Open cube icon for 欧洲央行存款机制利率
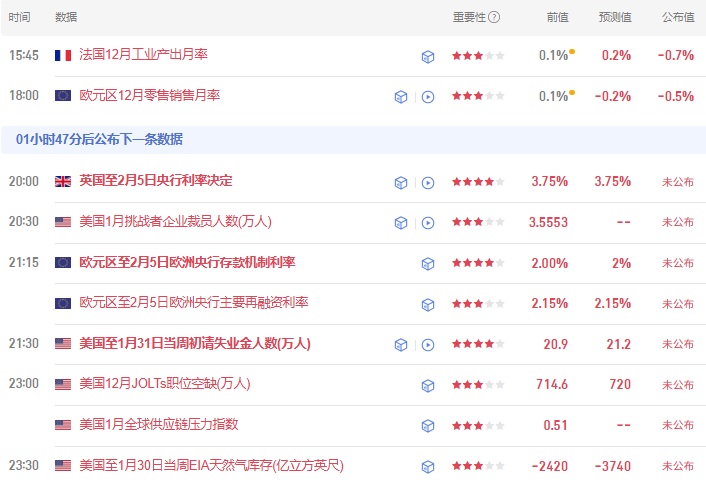This screenshot has height=486, width=706. 428,263
